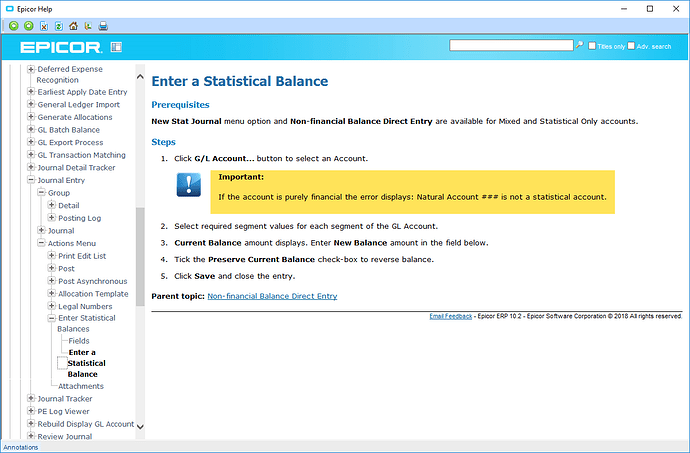Collapse the Enter Statistical Balances node

(51, 318)
